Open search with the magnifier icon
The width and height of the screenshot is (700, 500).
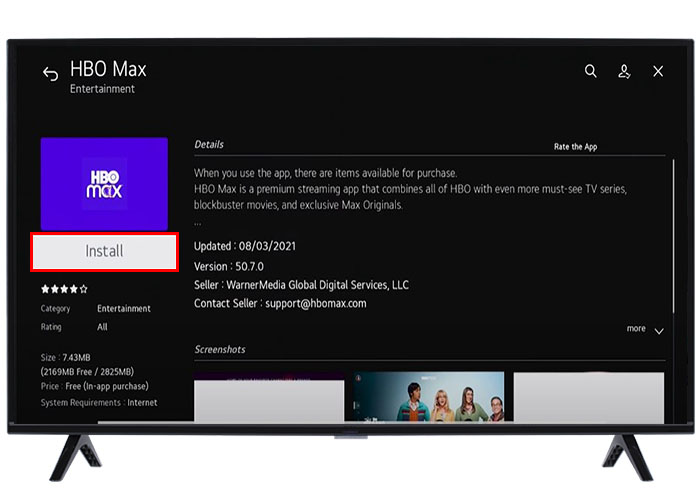coord(591,71)
